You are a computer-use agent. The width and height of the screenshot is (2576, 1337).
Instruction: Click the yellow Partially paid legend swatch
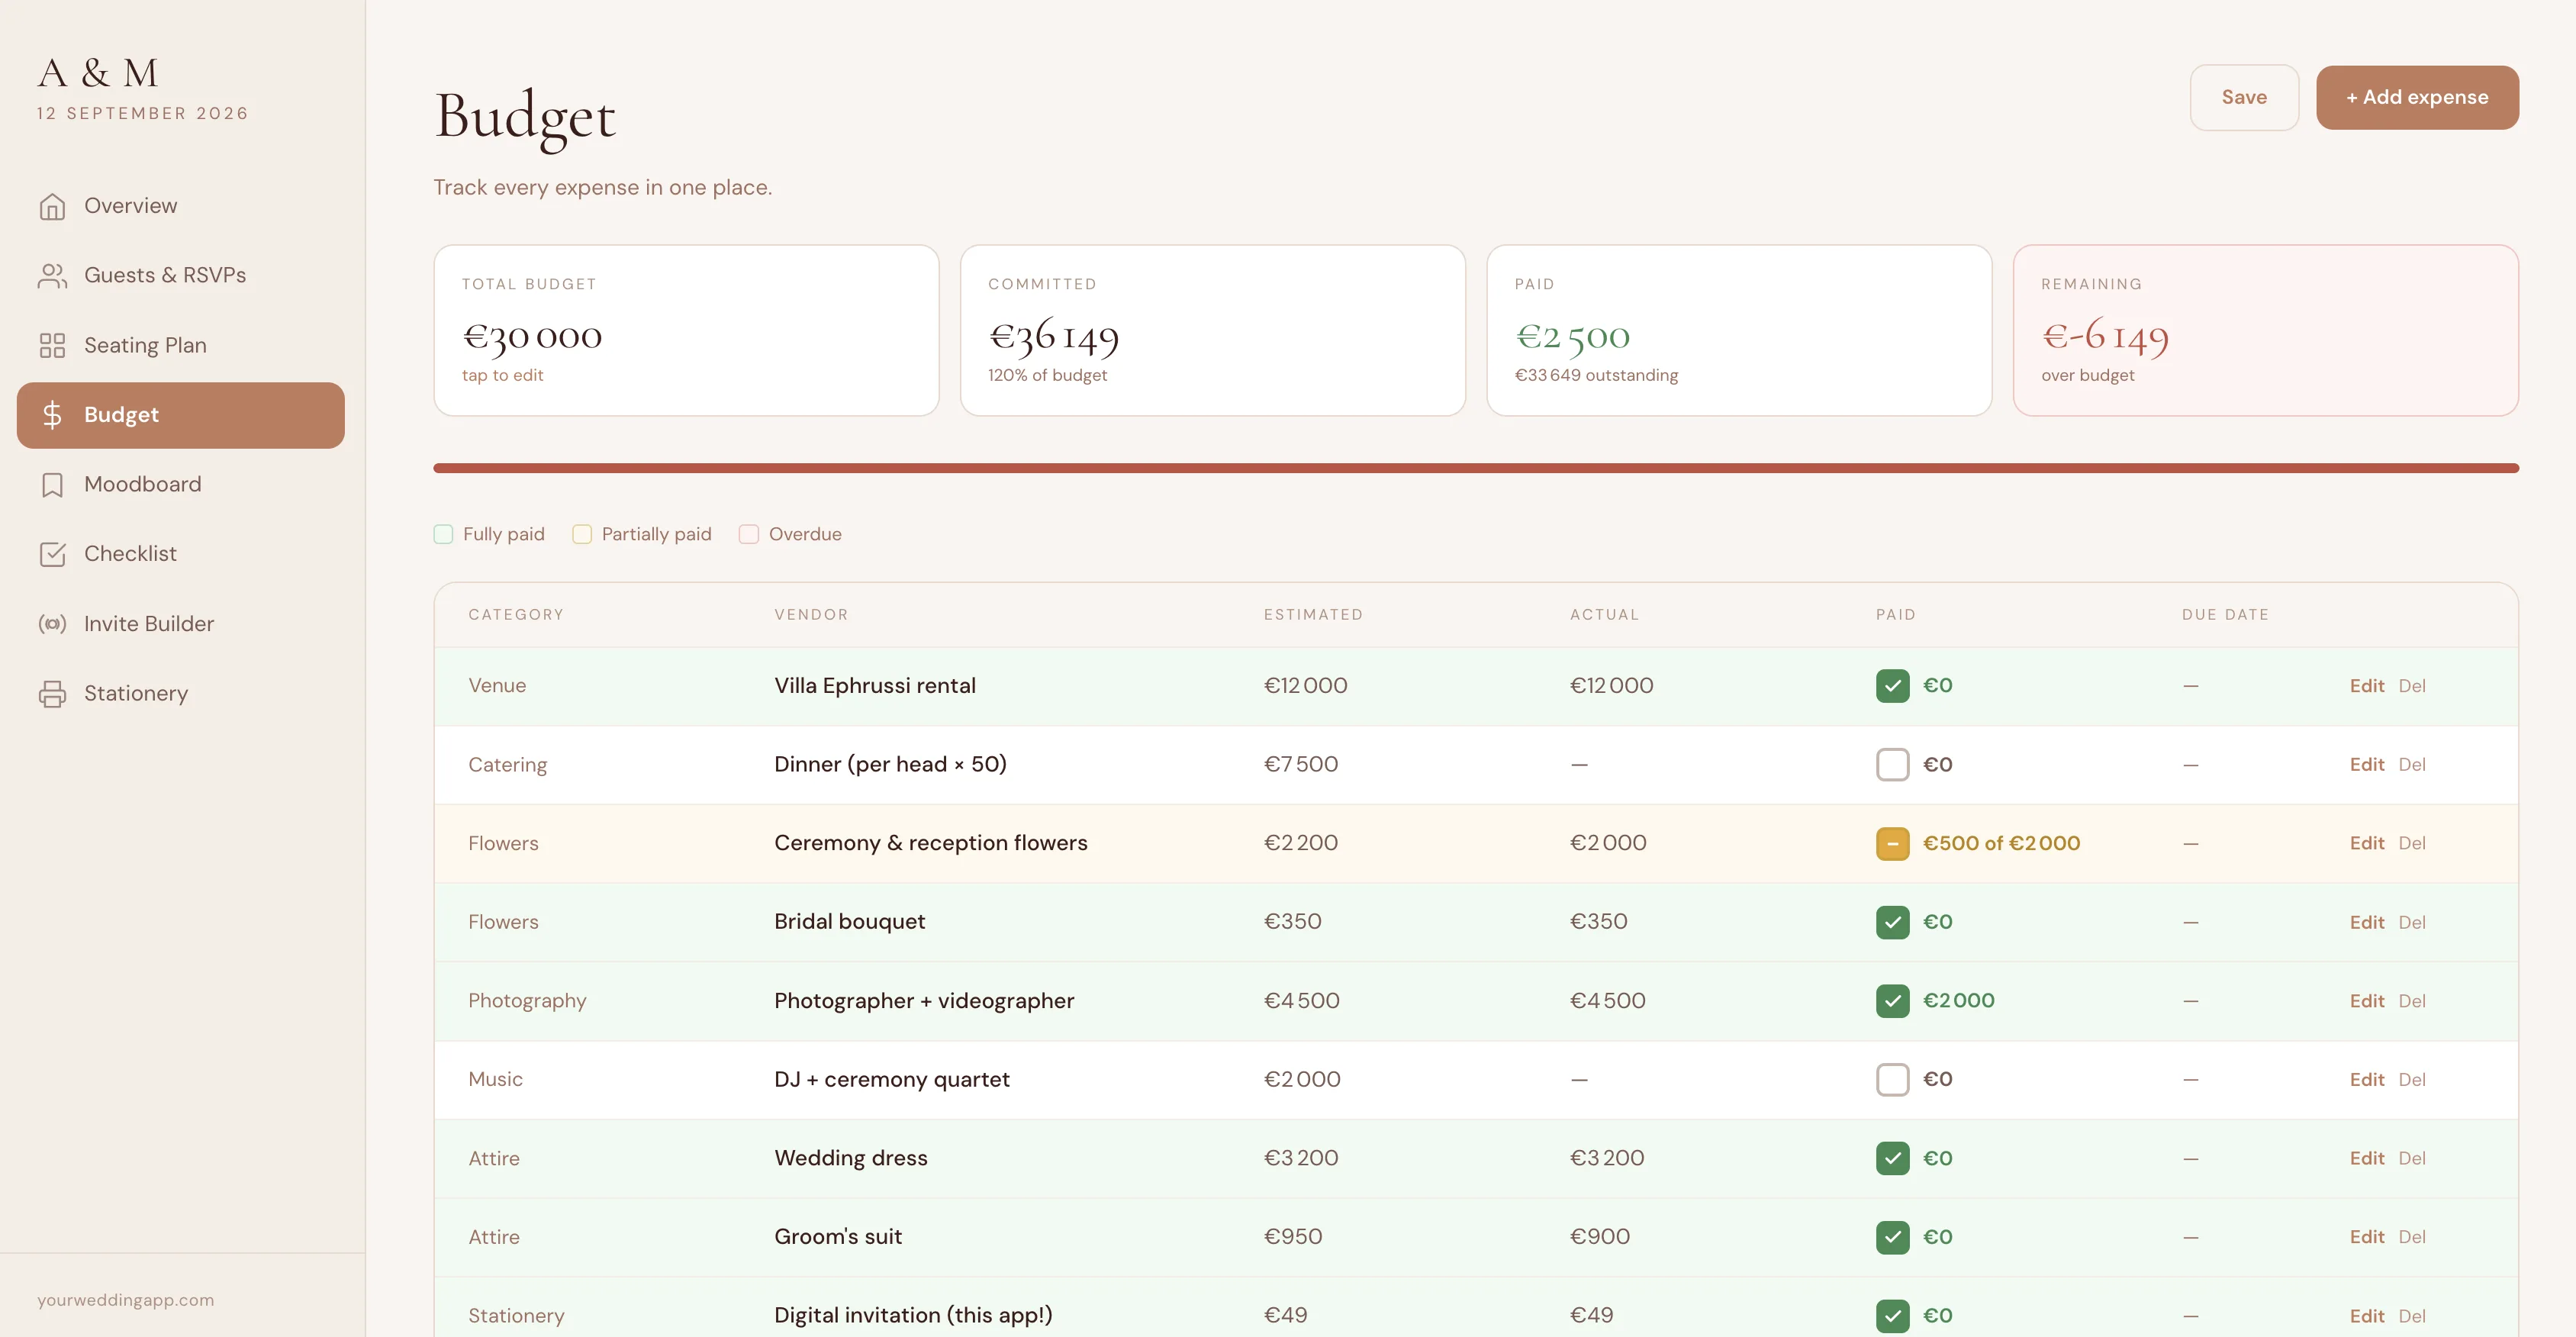582,534
